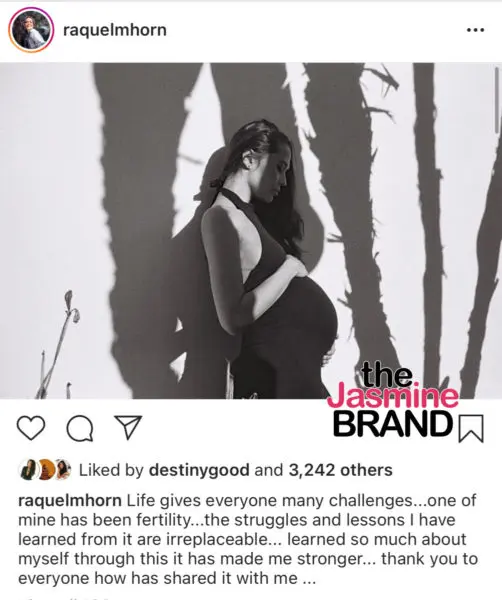View the list of 3,242 others who liked
The width and height of the screenshot is (502, 600).
pyautogui.click(x=341, y=470)
